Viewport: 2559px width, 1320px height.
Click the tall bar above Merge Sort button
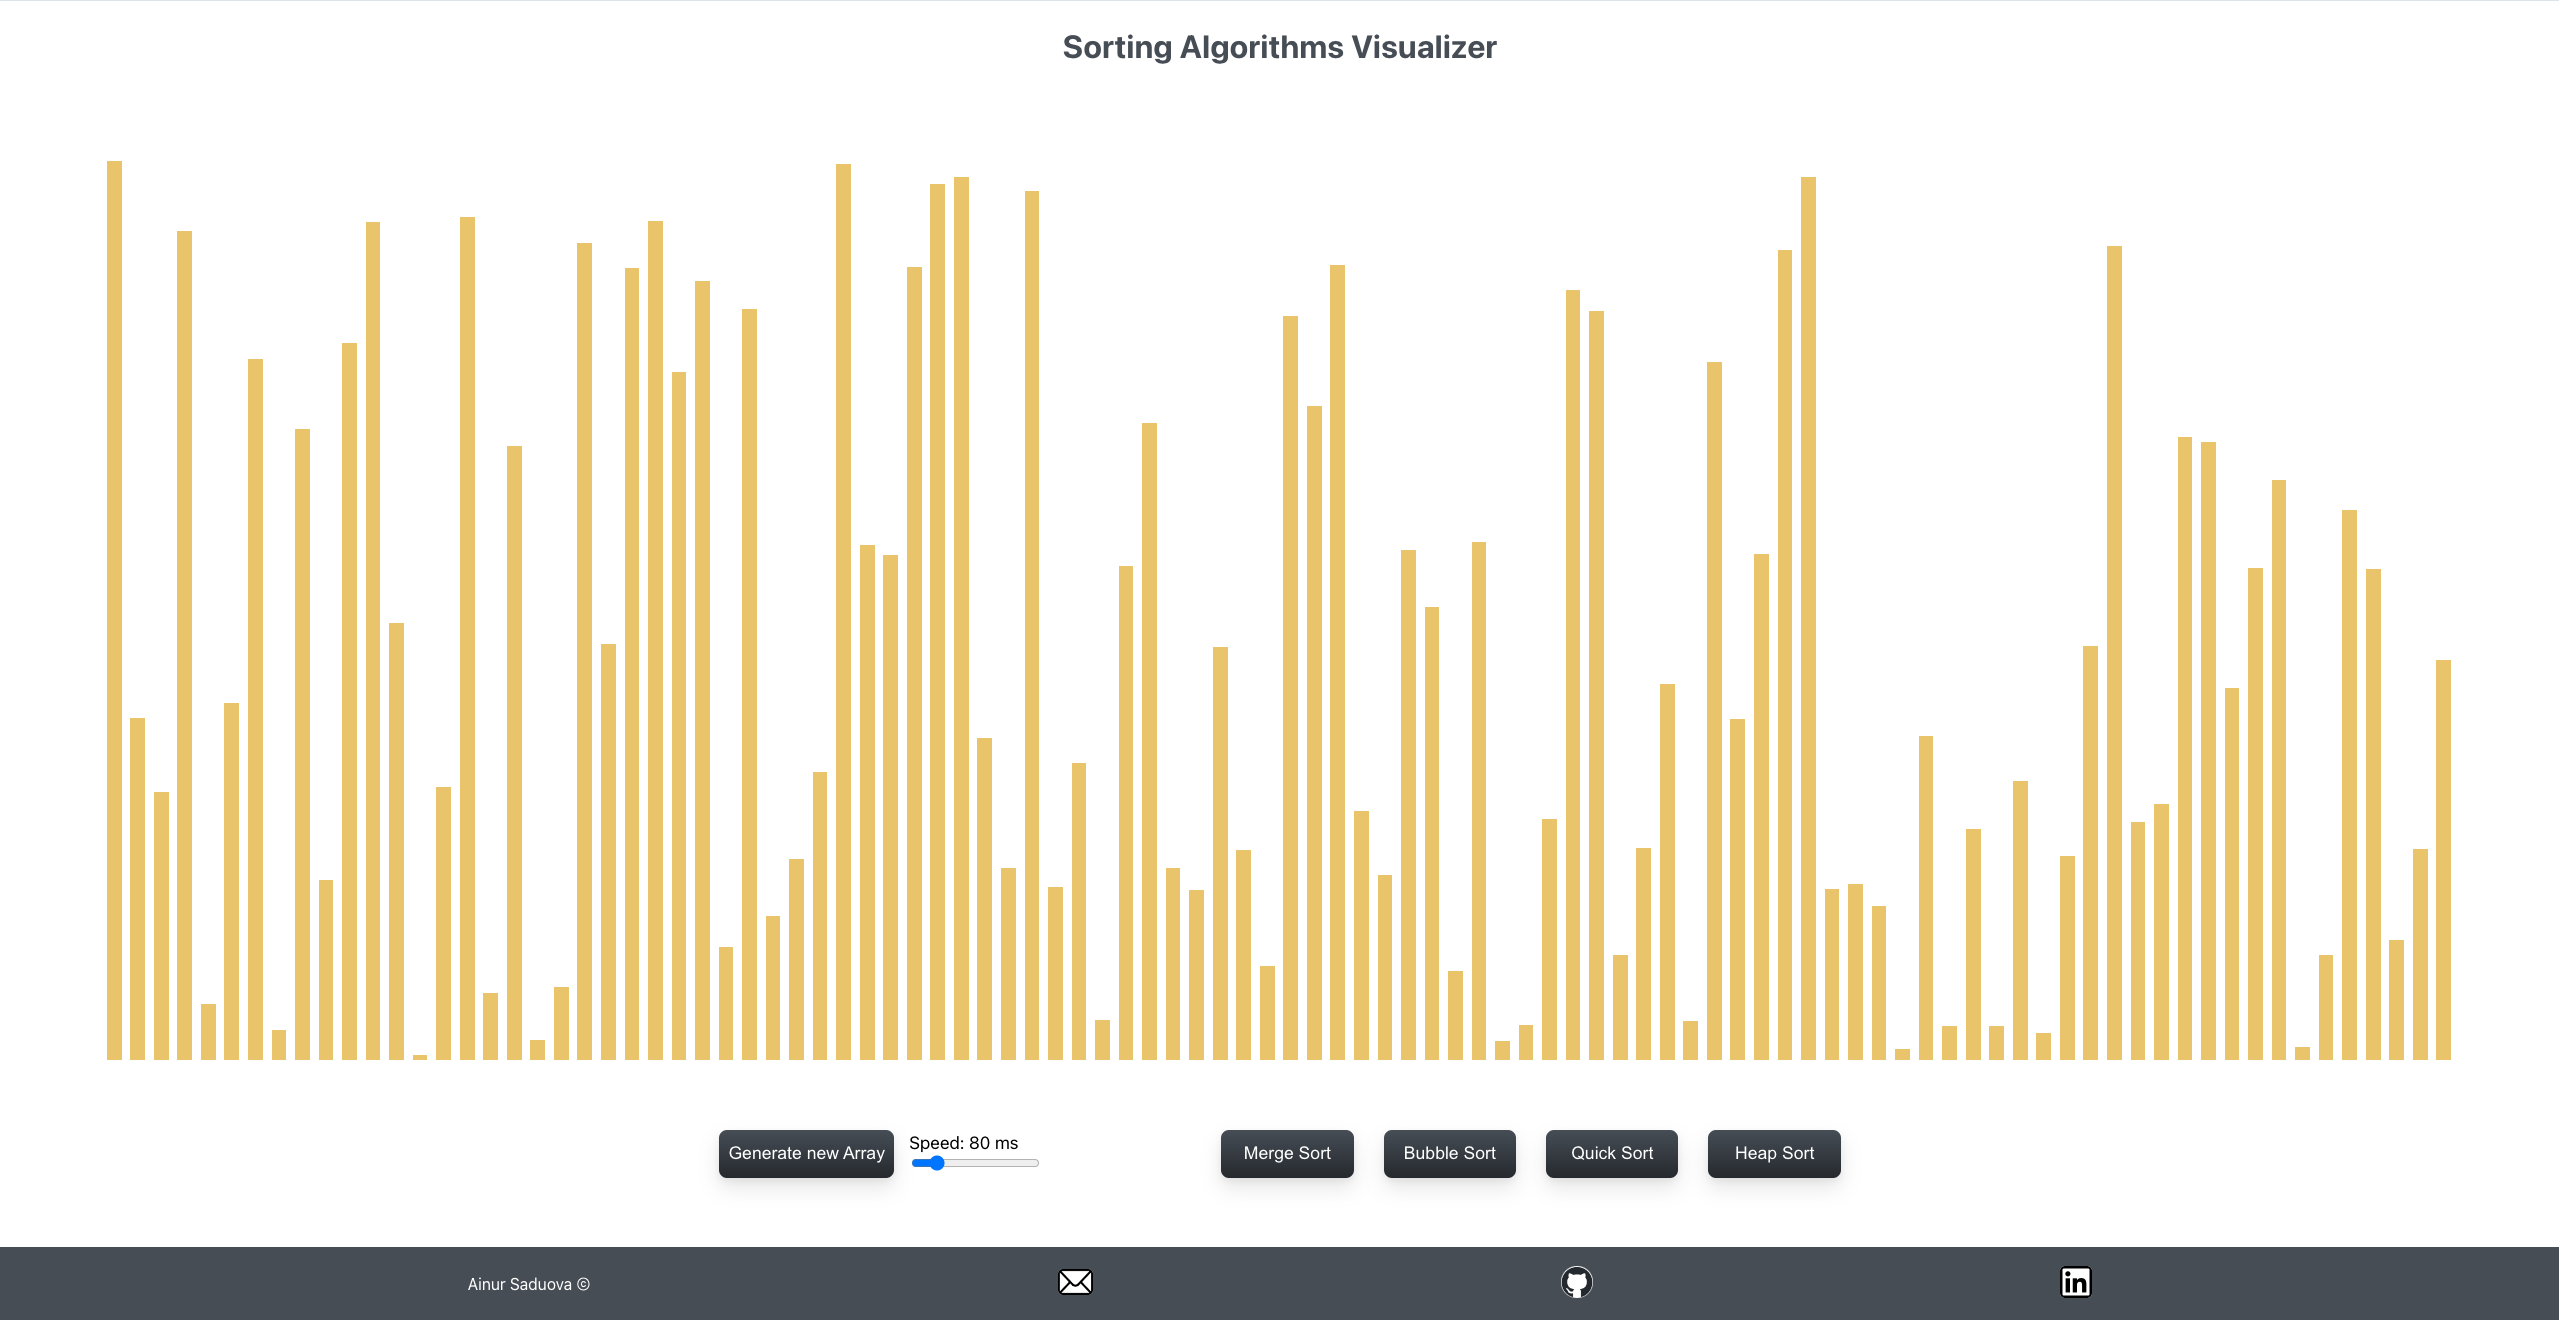tap(1290, 688)
